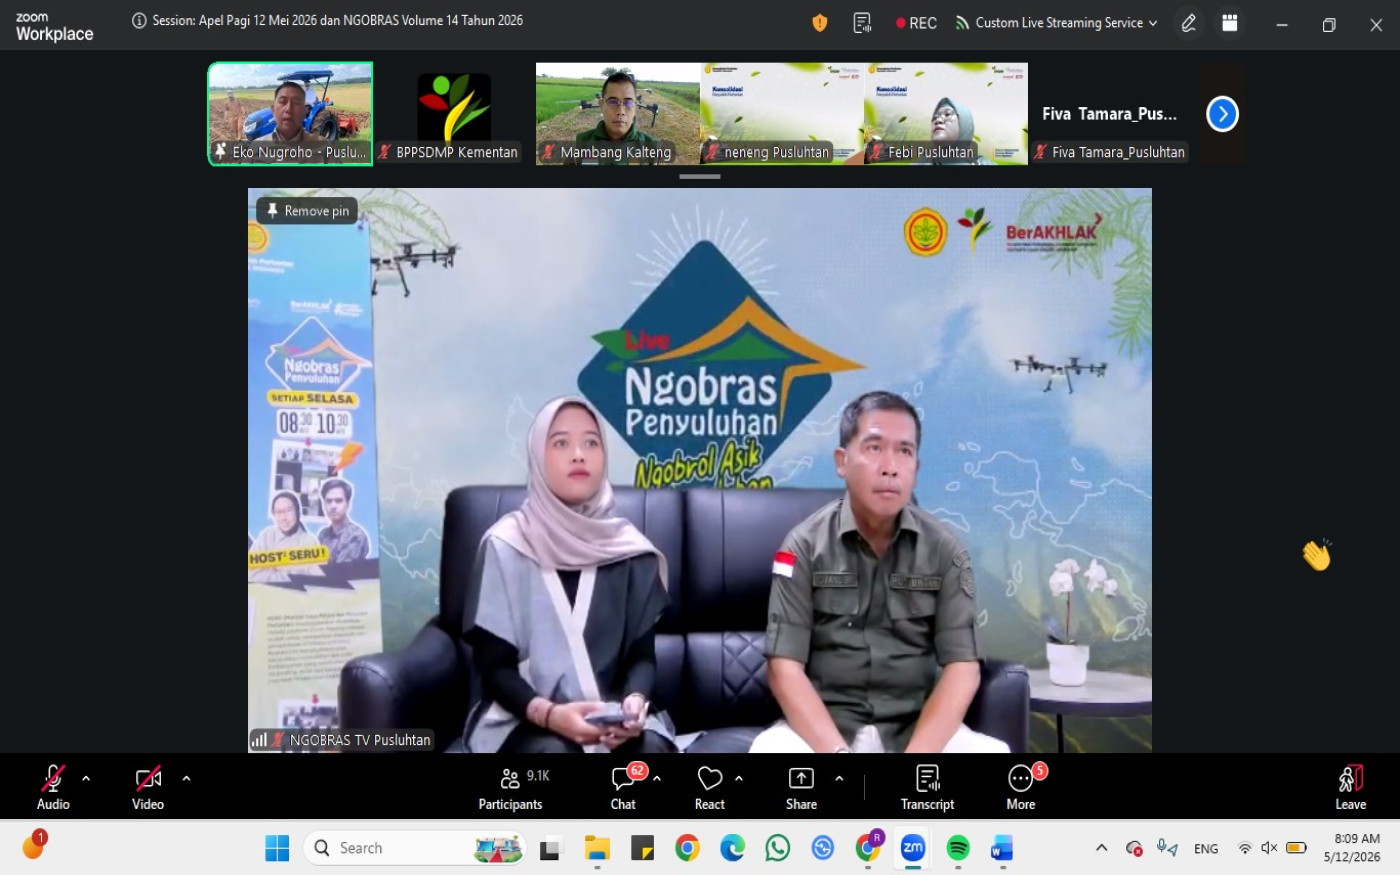The height and width of the screenshot is (875, 1400).
Task: Open the clock showing 8:09 AM
Action: (x=1352, y=848)
